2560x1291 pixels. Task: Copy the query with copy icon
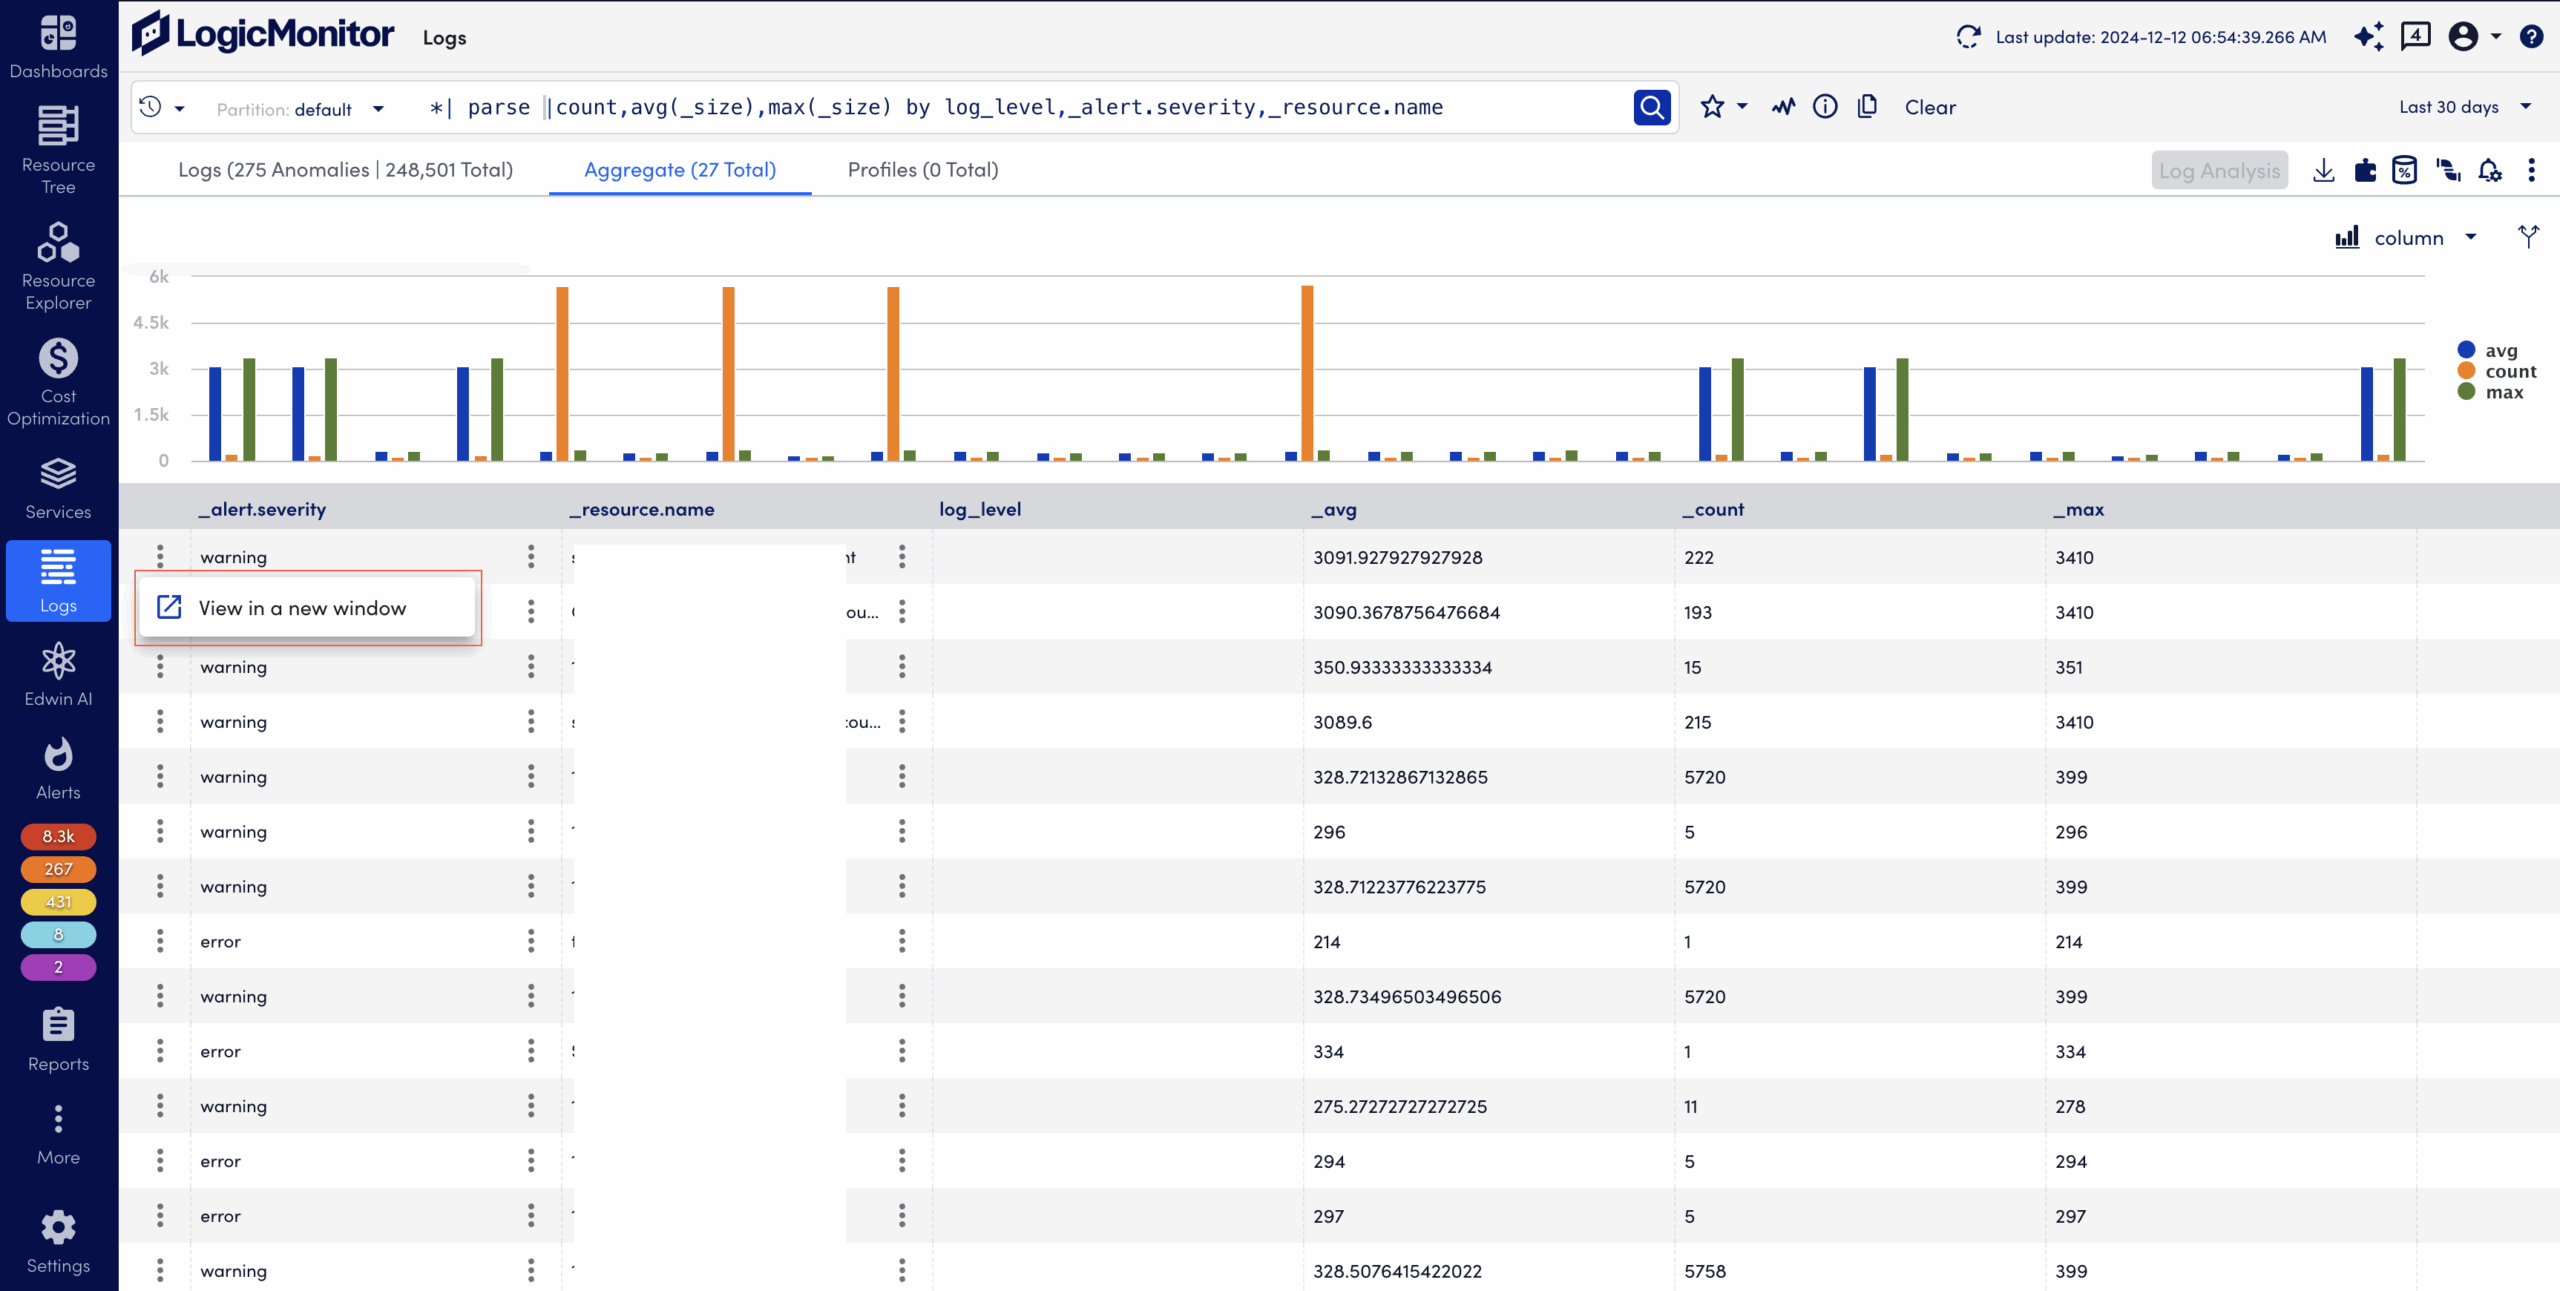click(1867, 106)
